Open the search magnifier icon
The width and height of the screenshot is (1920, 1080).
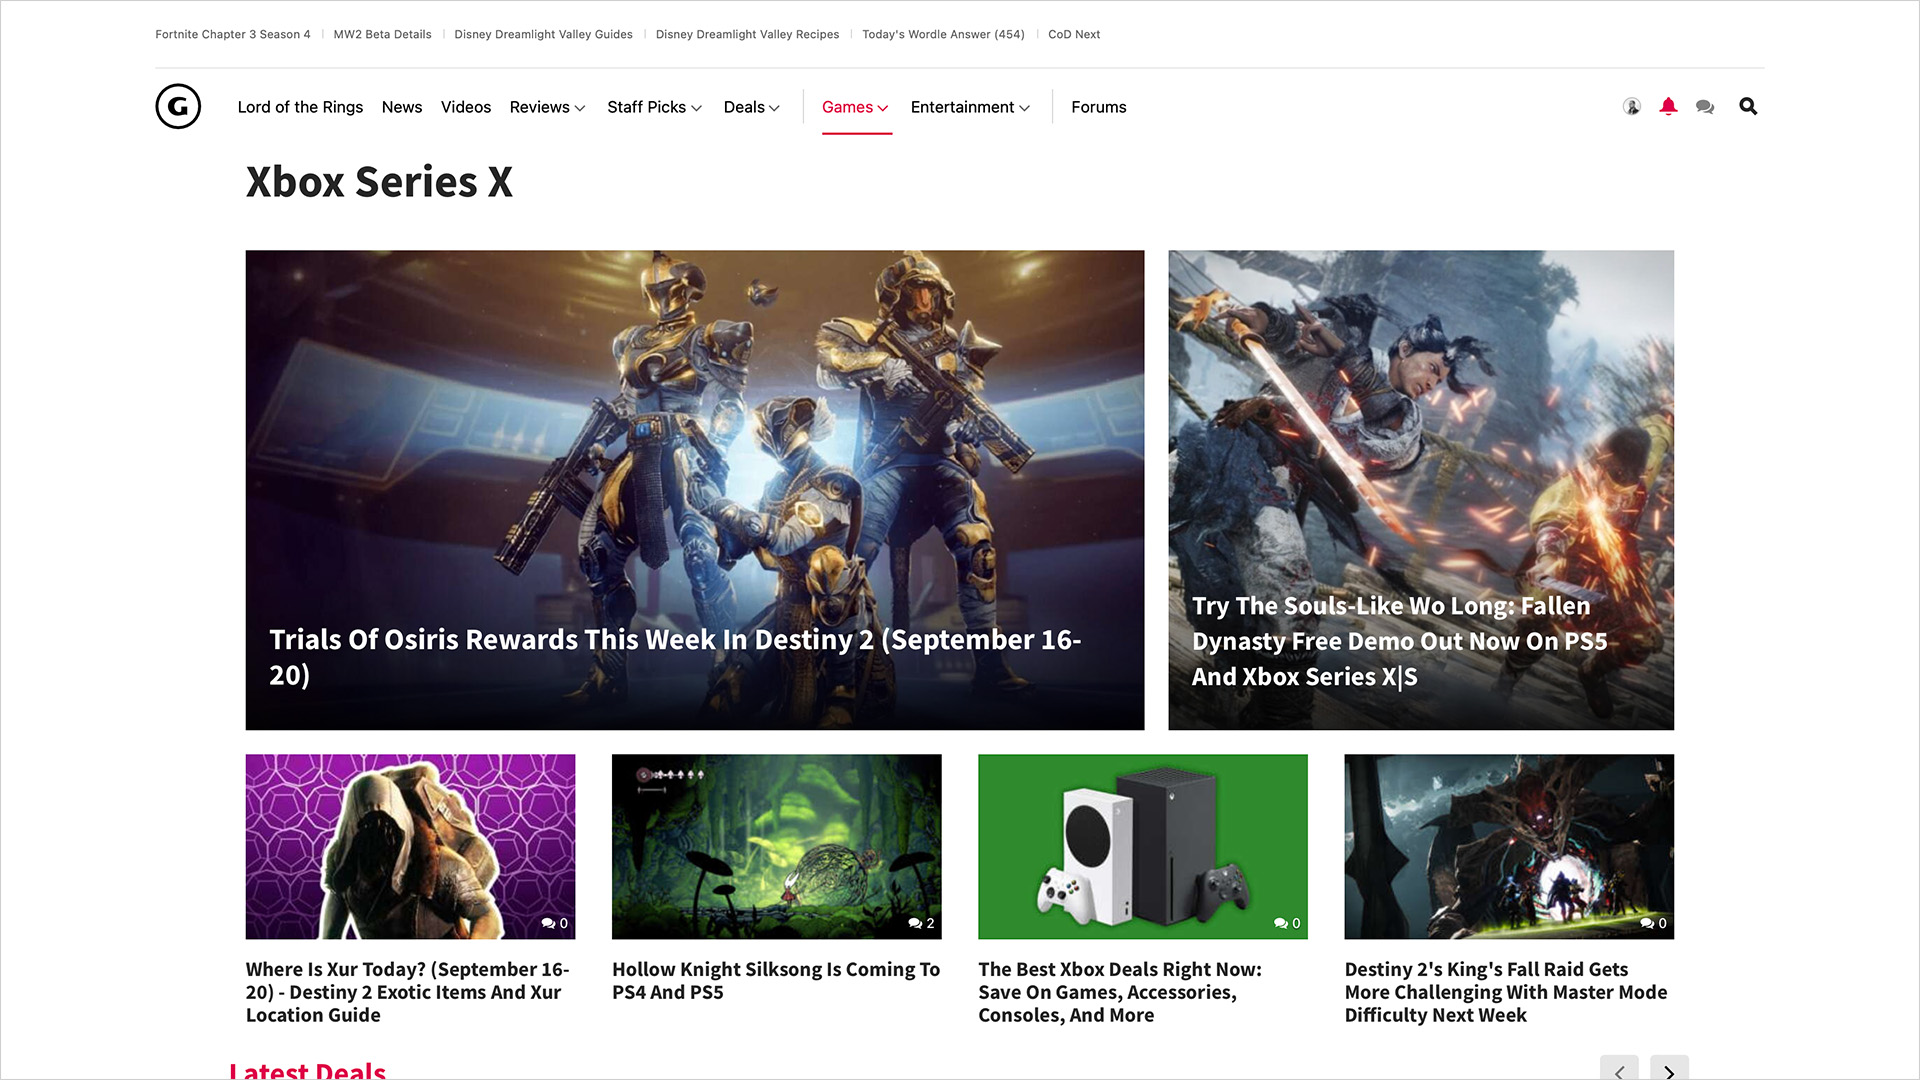click(x=1748, y=106)
